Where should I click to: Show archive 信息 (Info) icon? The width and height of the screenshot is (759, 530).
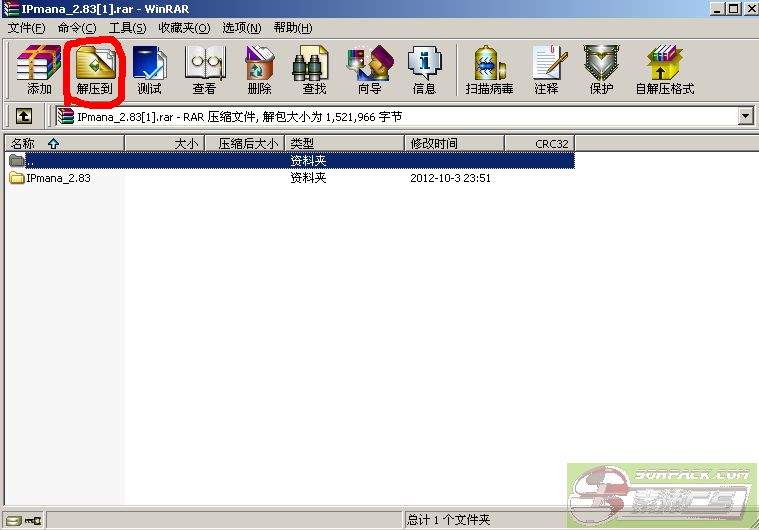coord(424,70)
